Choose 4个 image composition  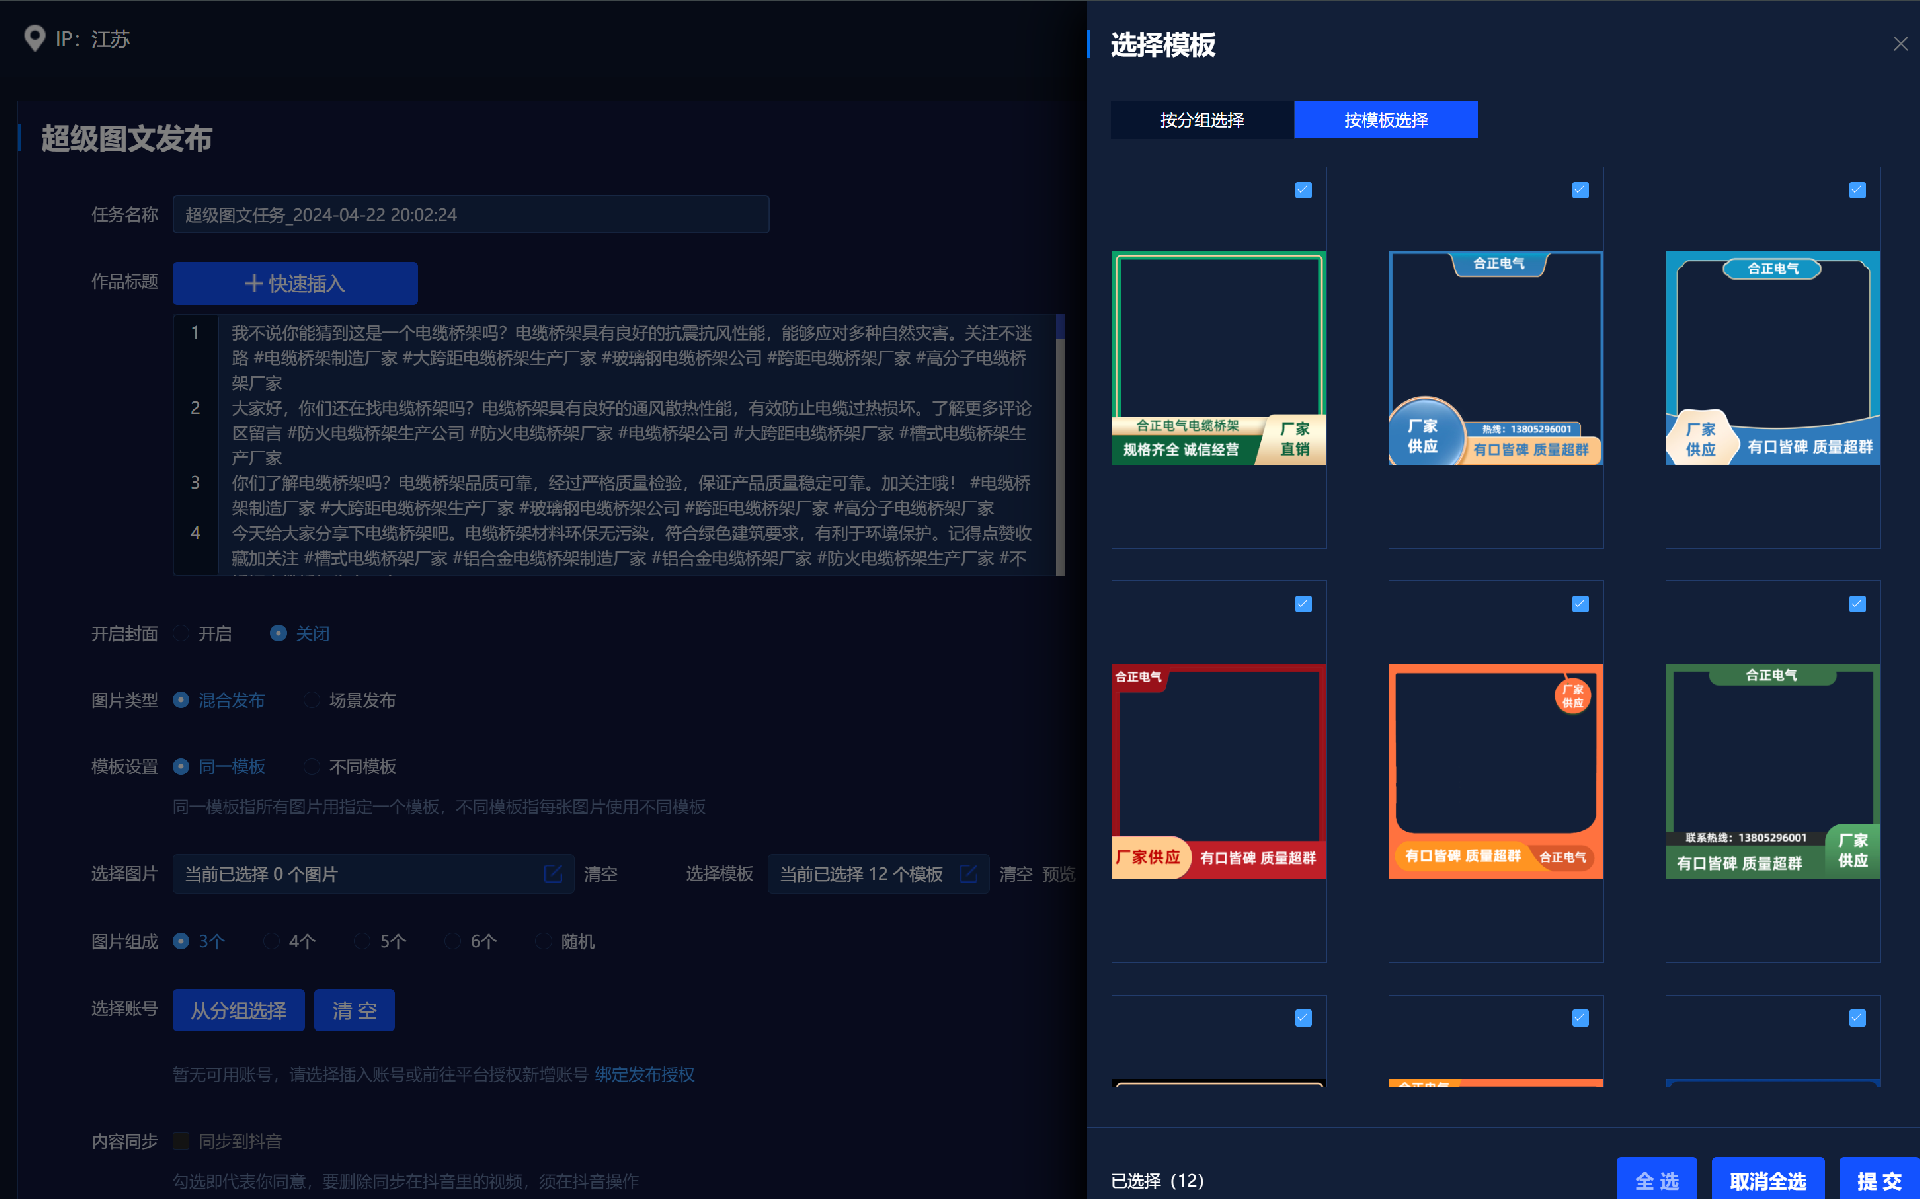[x=271, y=941]
